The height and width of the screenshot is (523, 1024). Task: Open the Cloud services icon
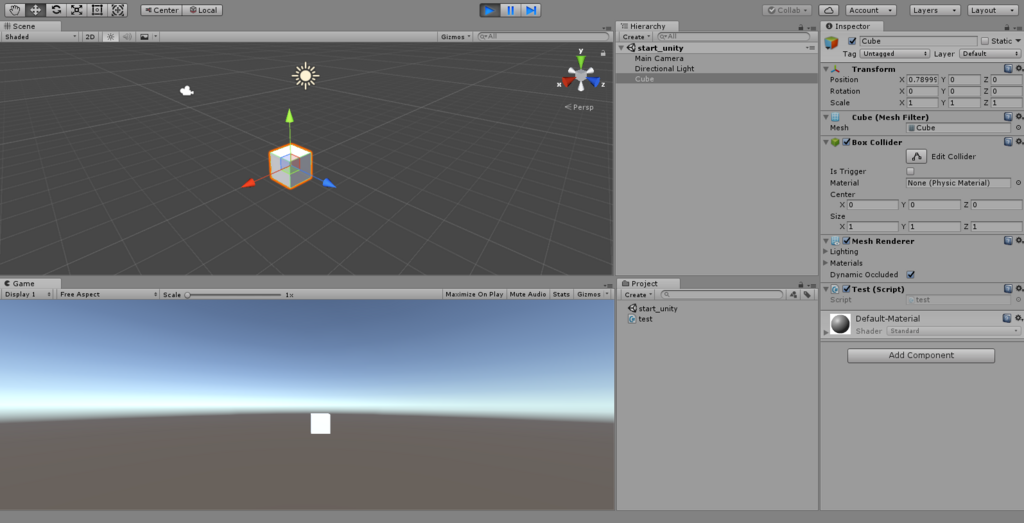point(829,10)
